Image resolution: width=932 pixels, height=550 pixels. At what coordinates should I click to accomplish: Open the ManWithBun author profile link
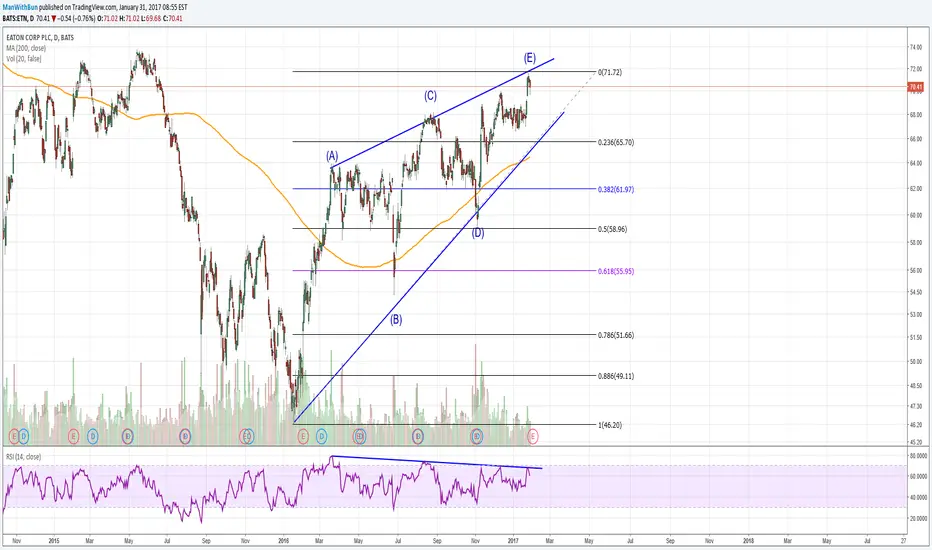(20, 7)
